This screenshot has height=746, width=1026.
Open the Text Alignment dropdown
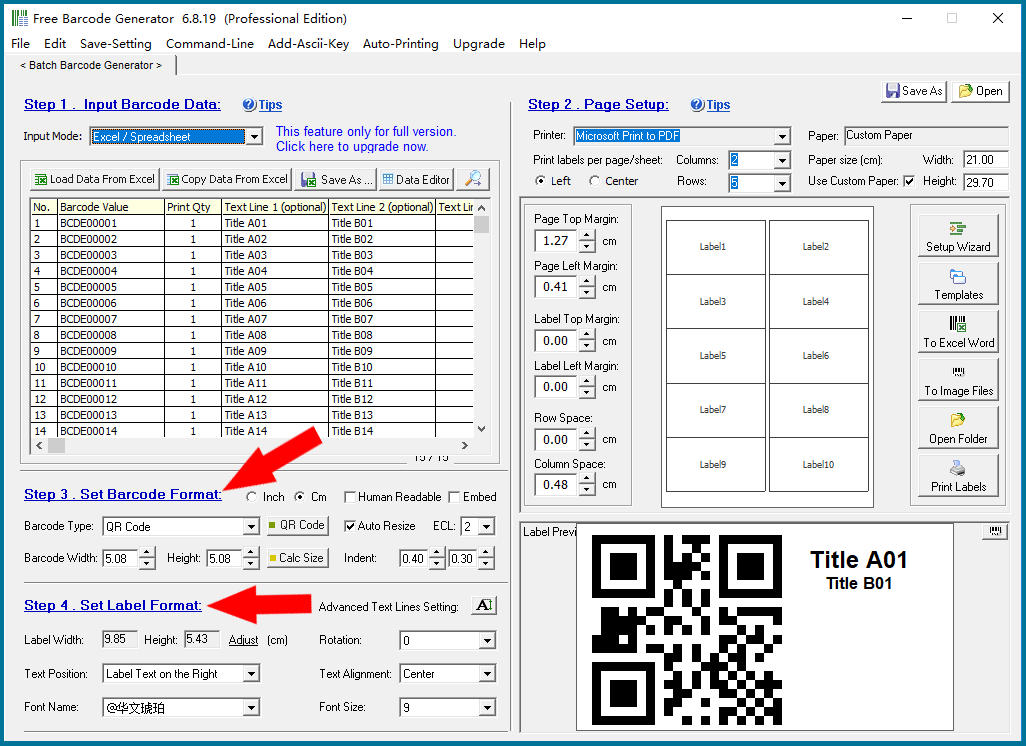[x=487, y=673]
